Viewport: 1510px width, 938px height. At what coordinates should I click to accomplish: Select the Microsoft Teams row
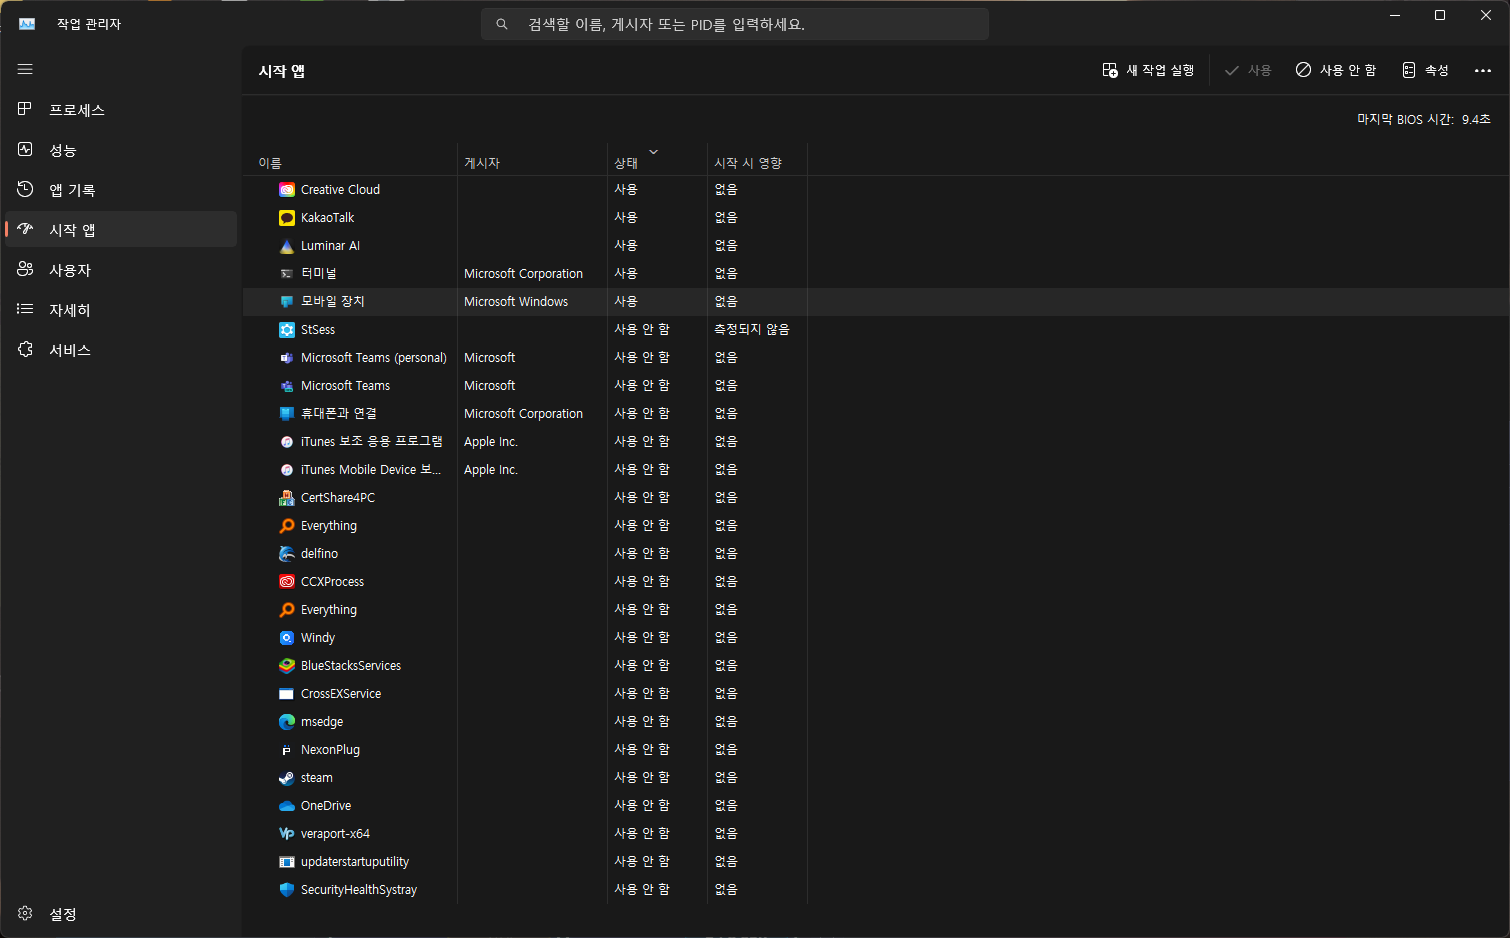875,386
